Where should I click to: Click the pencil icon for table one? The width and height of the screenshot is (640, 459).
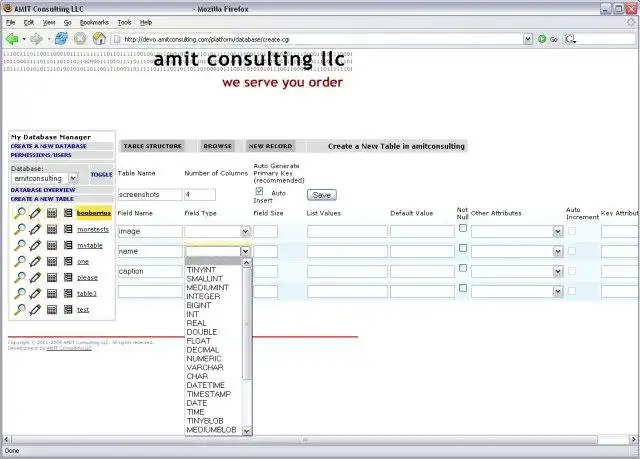coord(36,262)
